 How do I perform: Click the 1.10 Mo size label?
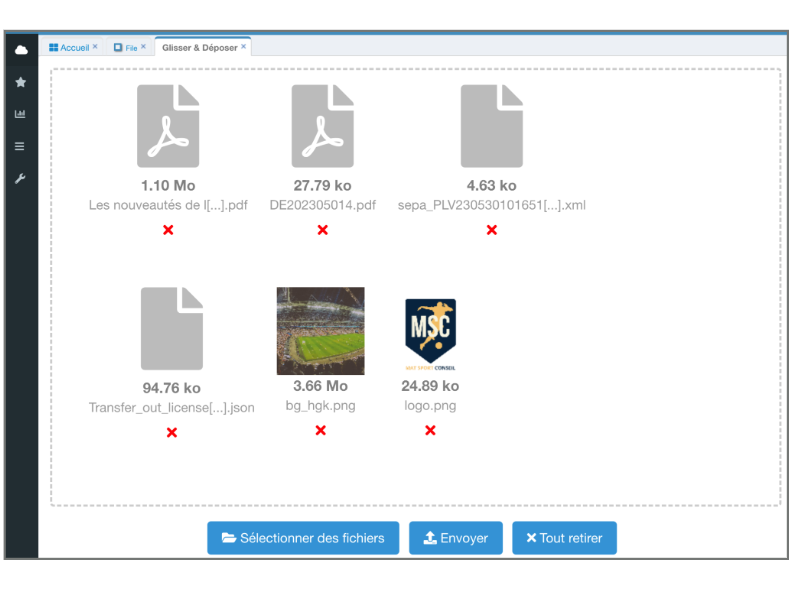[168, 185]
